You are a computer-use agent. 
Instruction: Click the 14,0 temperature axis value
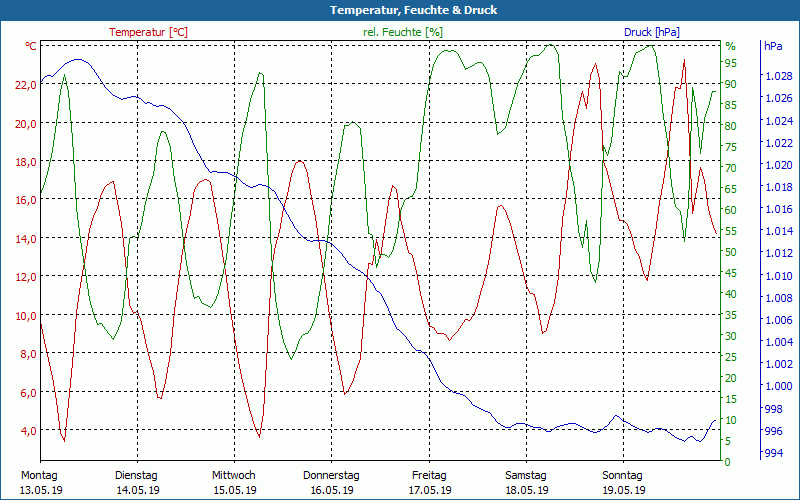pos(24,238)
